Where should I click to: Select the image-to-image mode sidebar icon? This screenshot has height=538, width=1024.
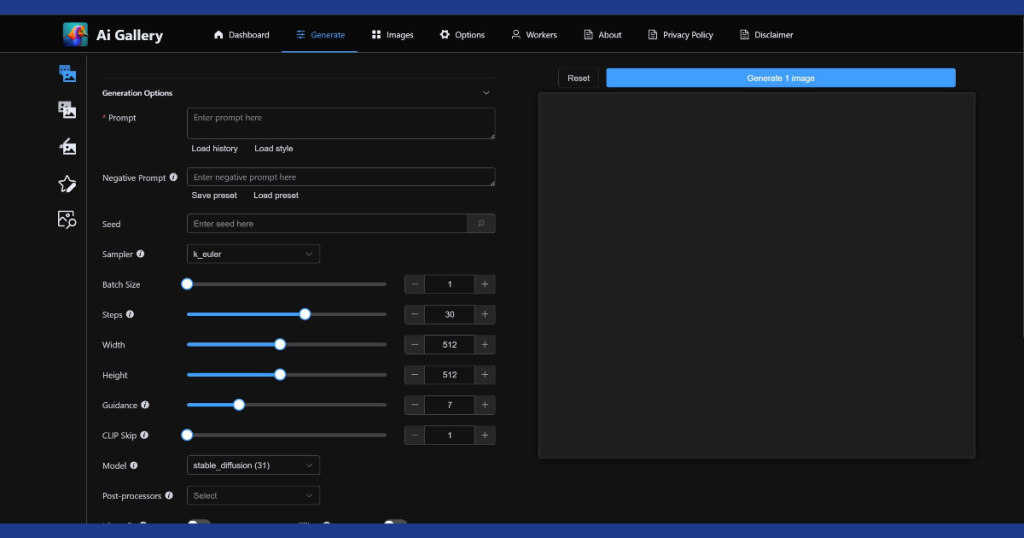pos(67,110)
